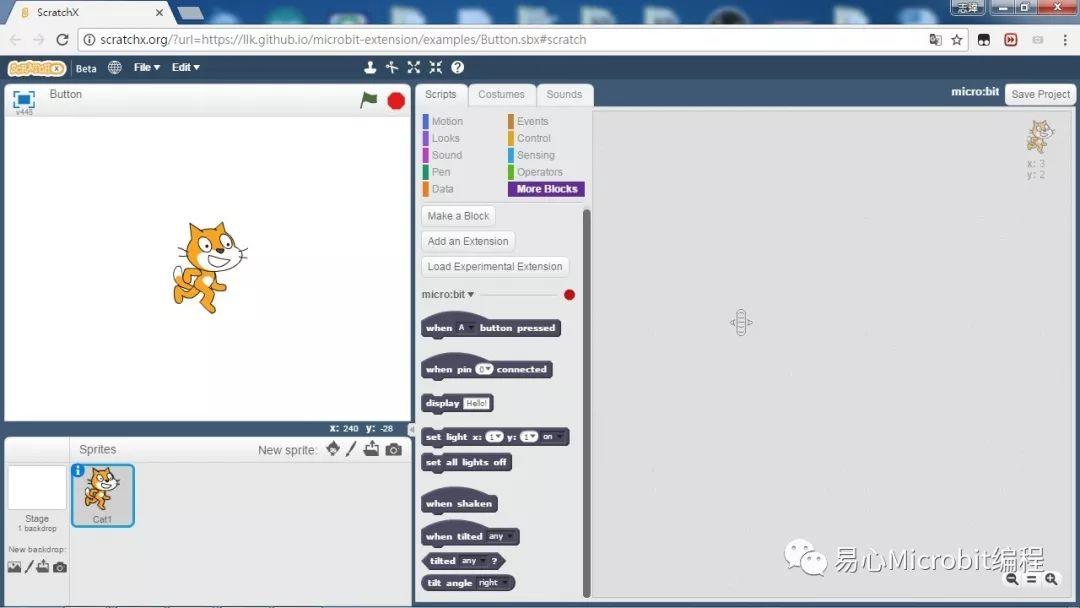The height and width of the screenshot is (608, 1080).
Task: Switch to the Scripts tab
Action: [x=441, y=94]
